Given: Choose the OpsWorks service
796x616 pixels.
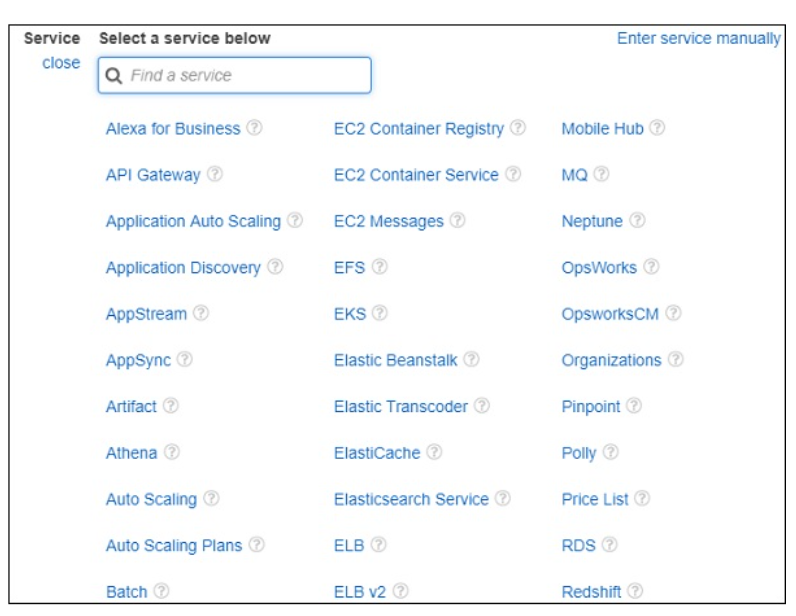Looking at the screenshot, I should coord(599,268).
